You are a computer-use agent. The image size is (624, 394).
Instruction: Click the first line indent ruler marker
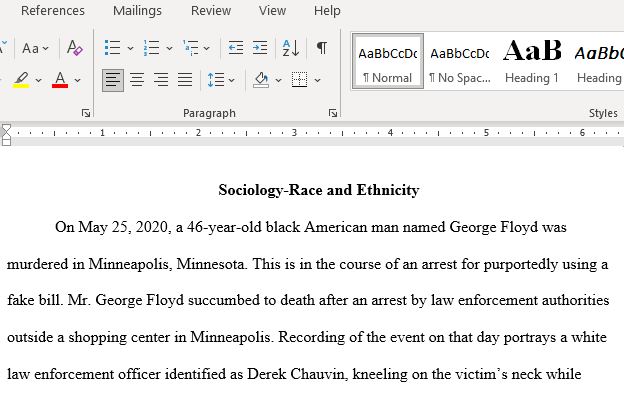(x=6, y=129)
